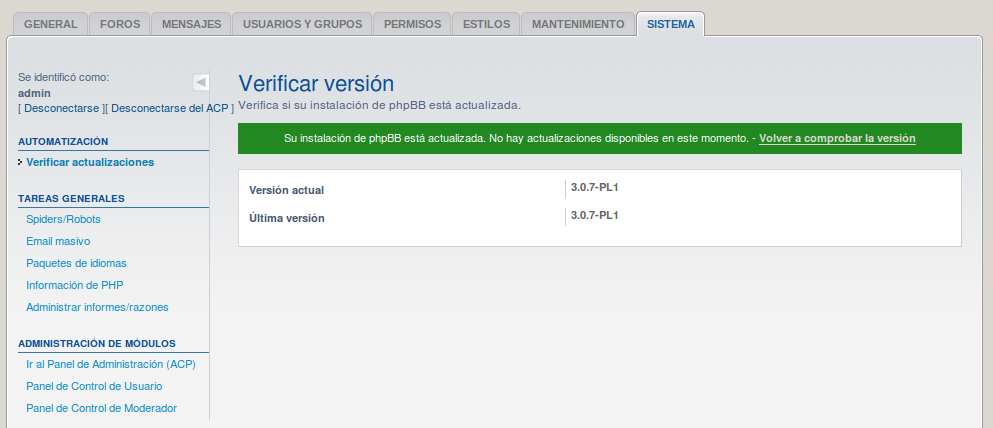Open Administrar informes/razones
The image size is (993, 428).
click(98, 307)
